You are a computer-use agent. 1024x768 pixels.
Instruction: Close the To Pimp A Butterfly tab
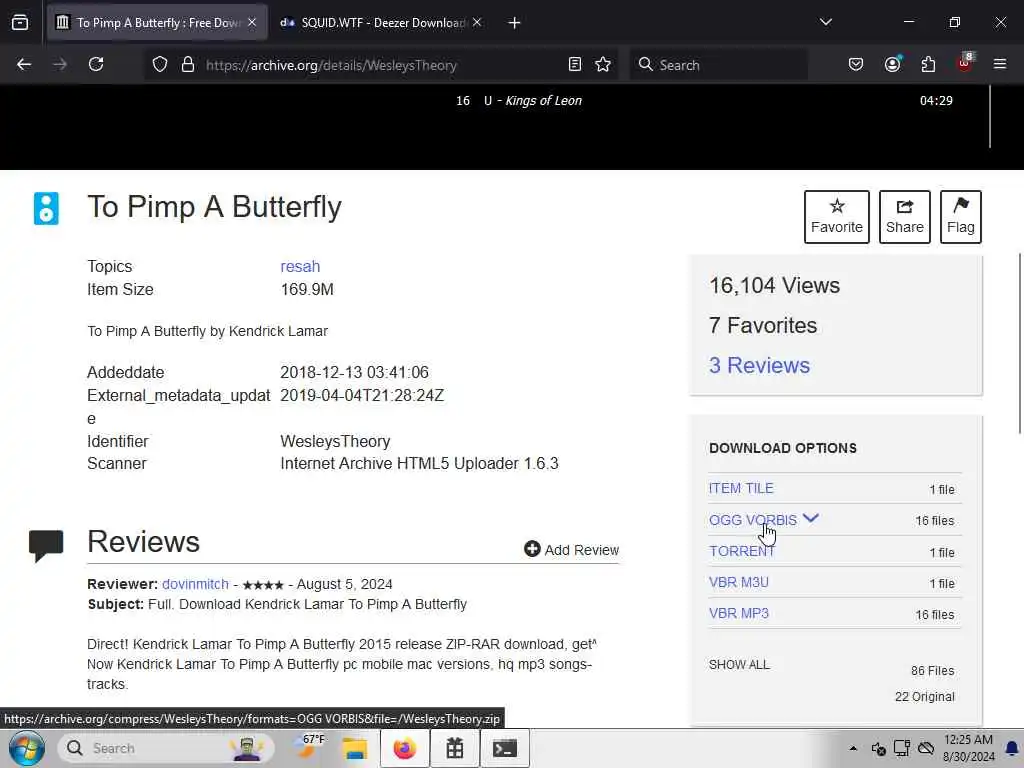[252, 22]
